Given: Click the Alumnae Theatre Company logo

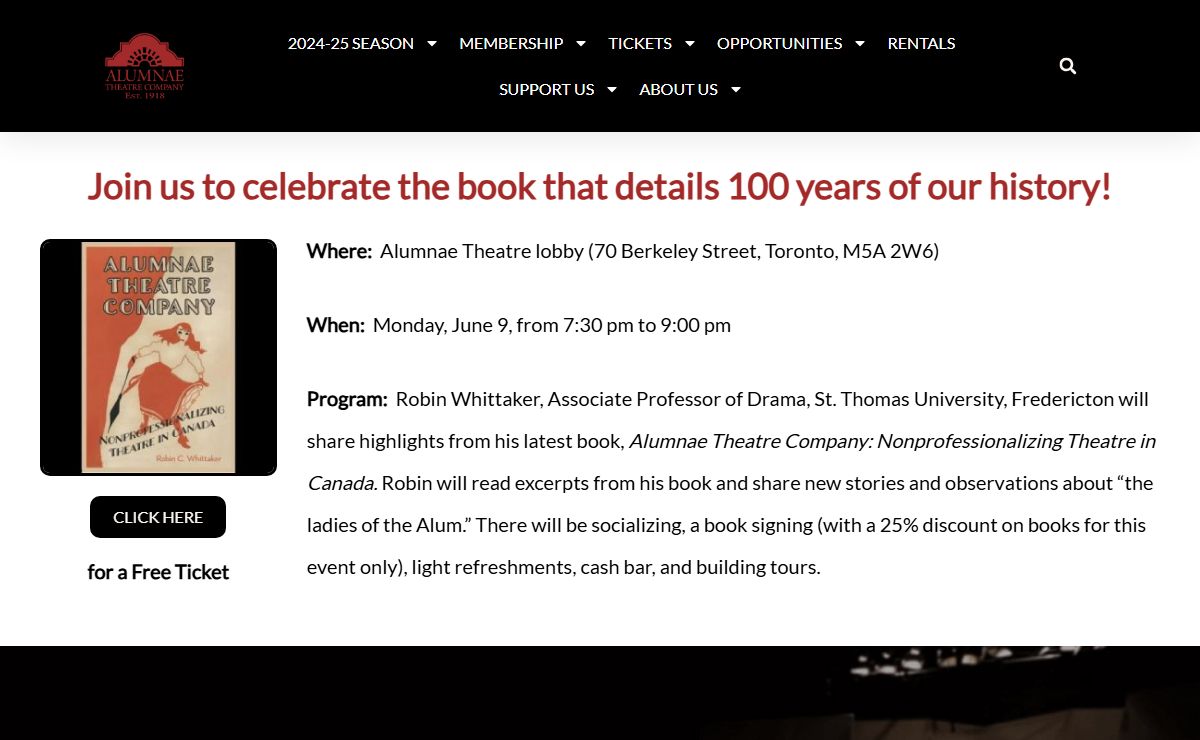Looking at the screenshot, I should pos(145,66).
